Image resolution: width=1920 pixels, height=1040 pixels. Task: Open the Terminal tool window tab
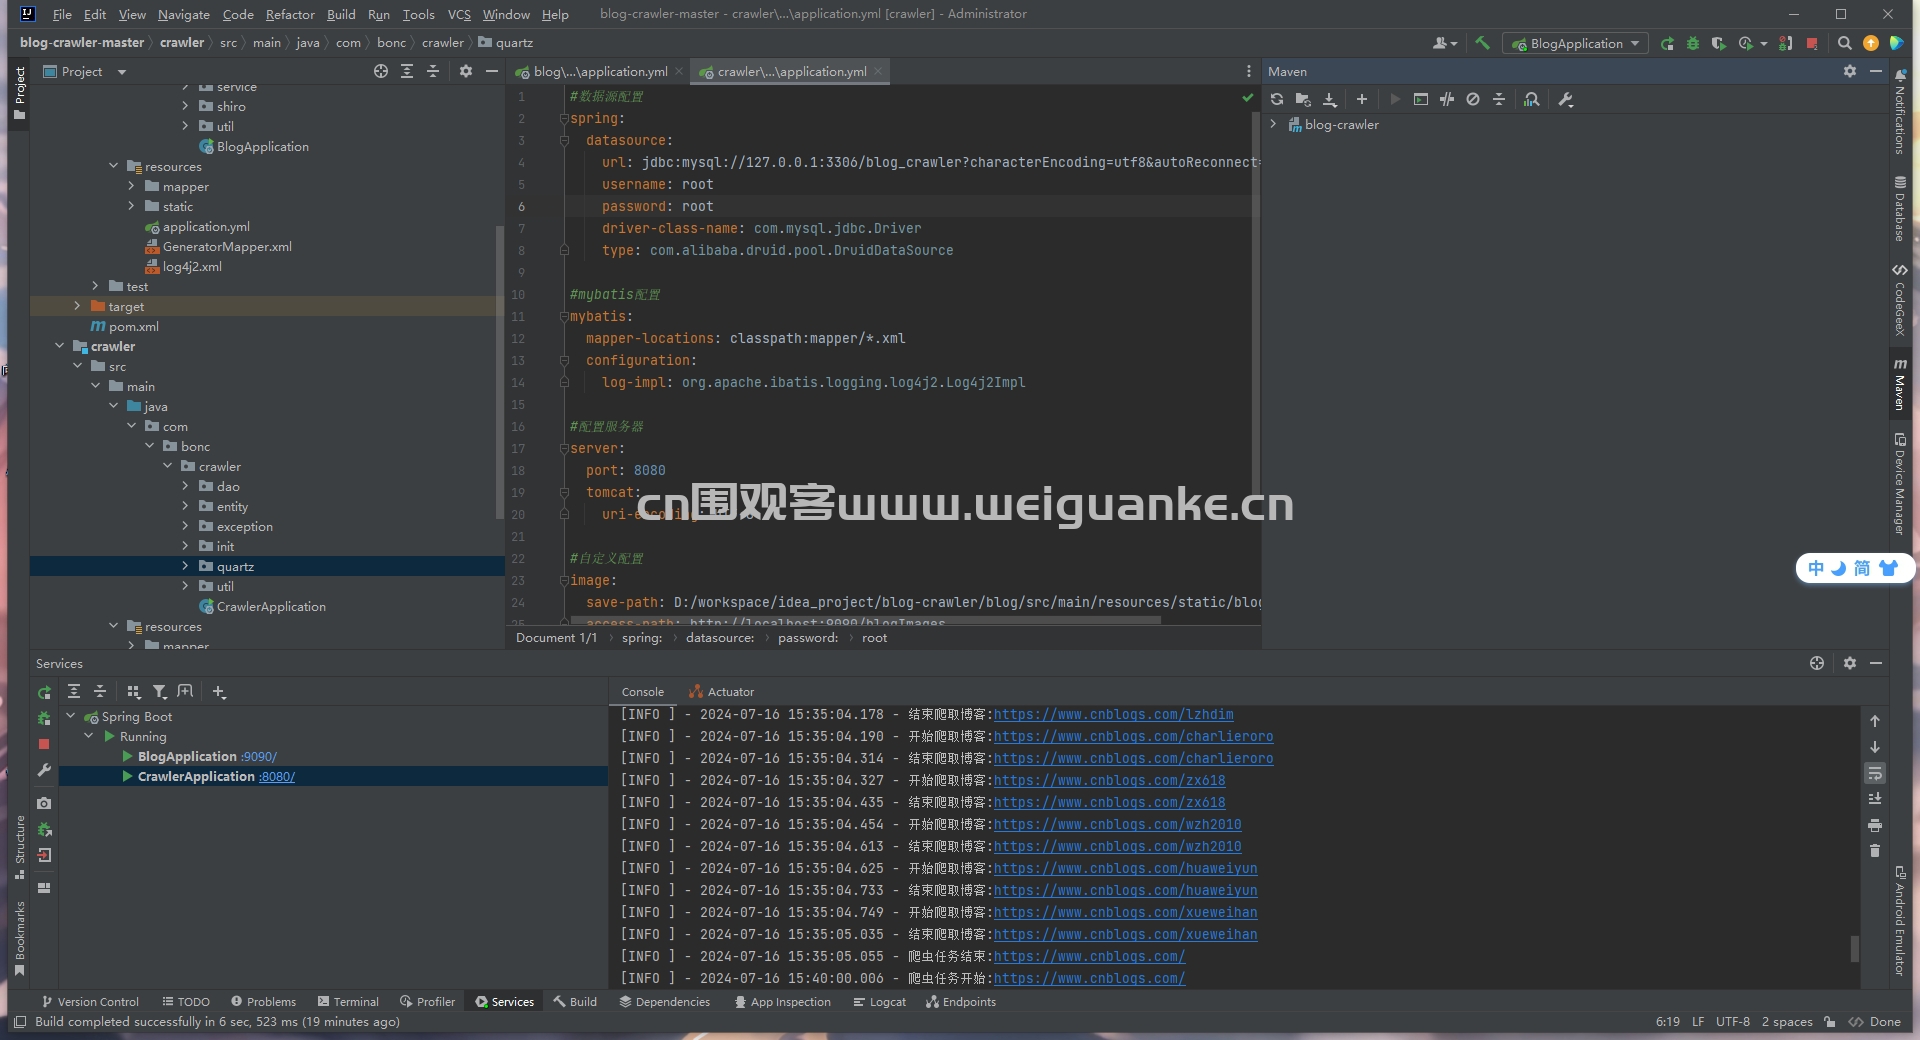[348, 1001]
